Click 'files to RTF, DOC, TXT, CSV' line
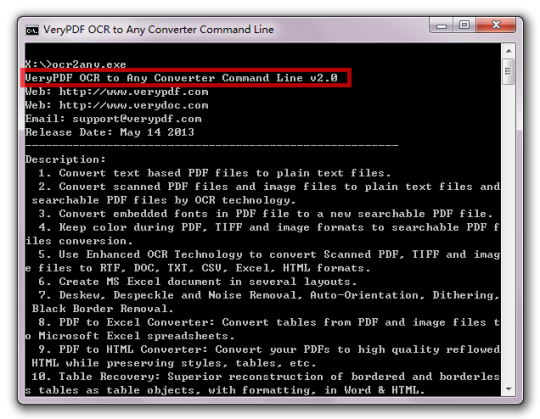 click(x=198, y=268)
